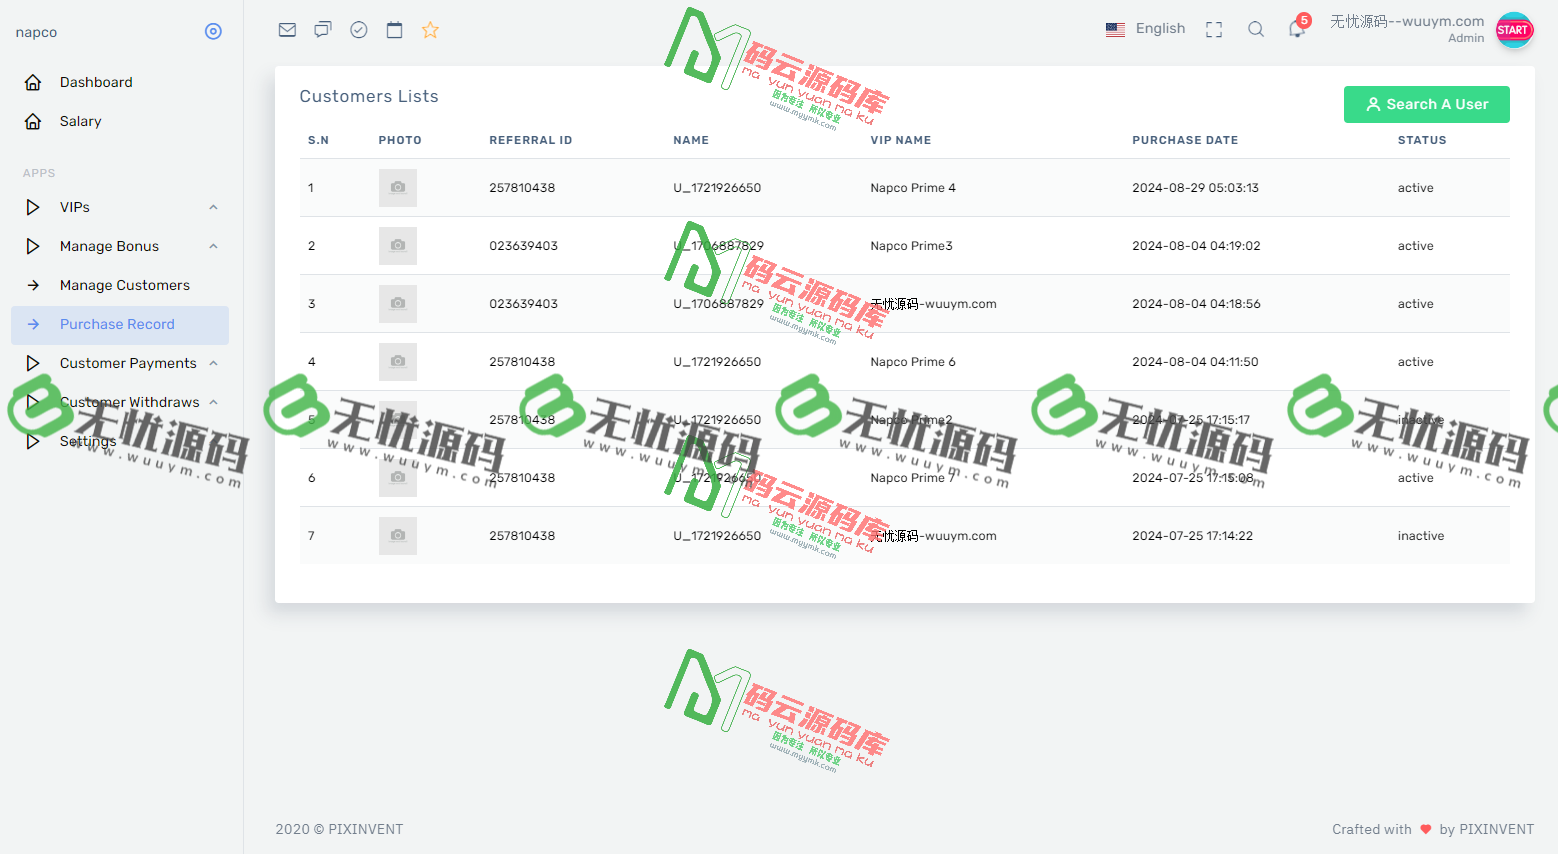Open the notifications bell with badge 5
The image size is (1558, 855).
click(x=1296, y=29)
